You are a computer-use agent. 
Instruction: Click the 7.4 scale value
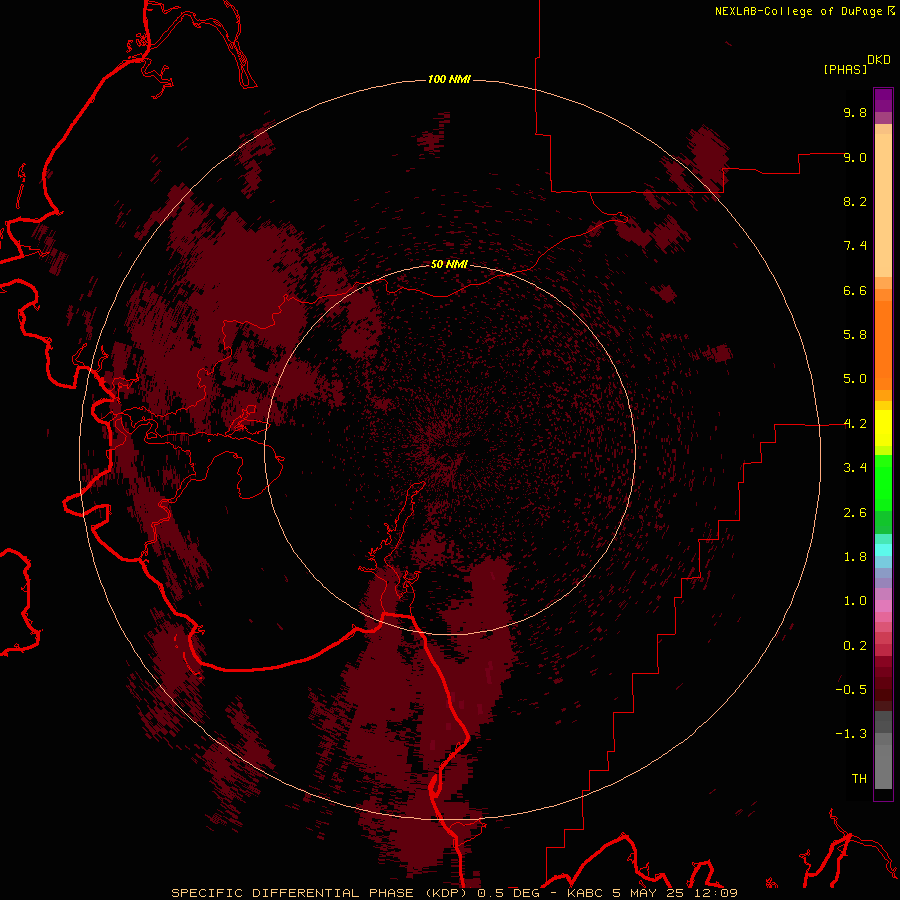pyautogui.click(x=855, y=246)
